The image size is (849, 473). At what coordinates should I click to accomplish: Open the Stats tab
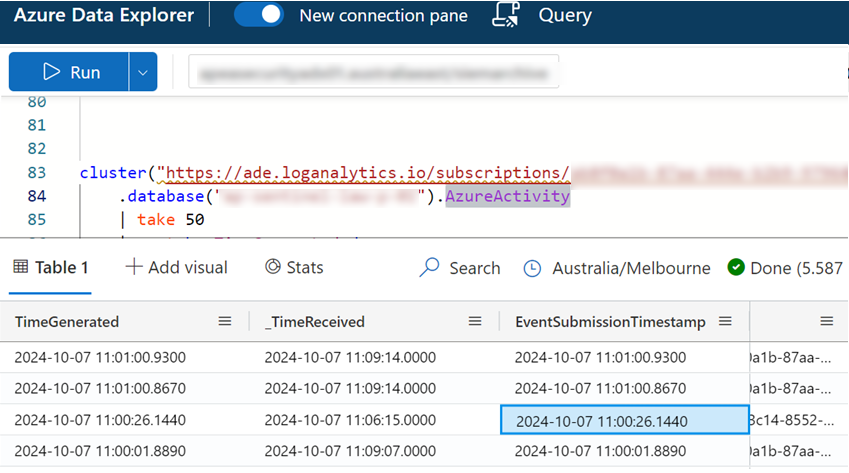294,267
